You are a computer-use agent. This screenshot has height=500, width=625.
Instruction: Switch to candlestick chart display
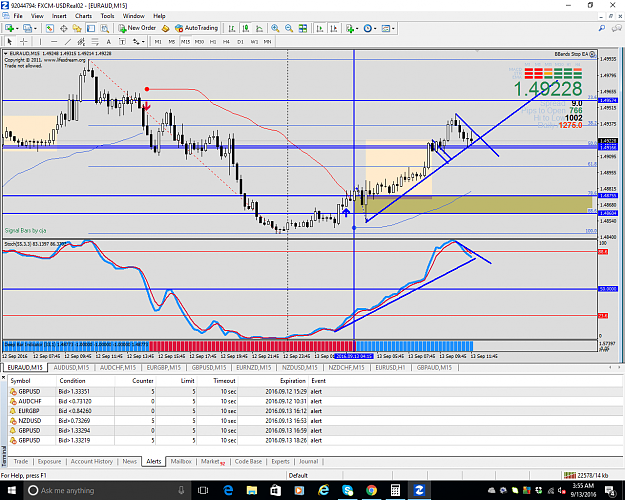click(x=246, y=28)
